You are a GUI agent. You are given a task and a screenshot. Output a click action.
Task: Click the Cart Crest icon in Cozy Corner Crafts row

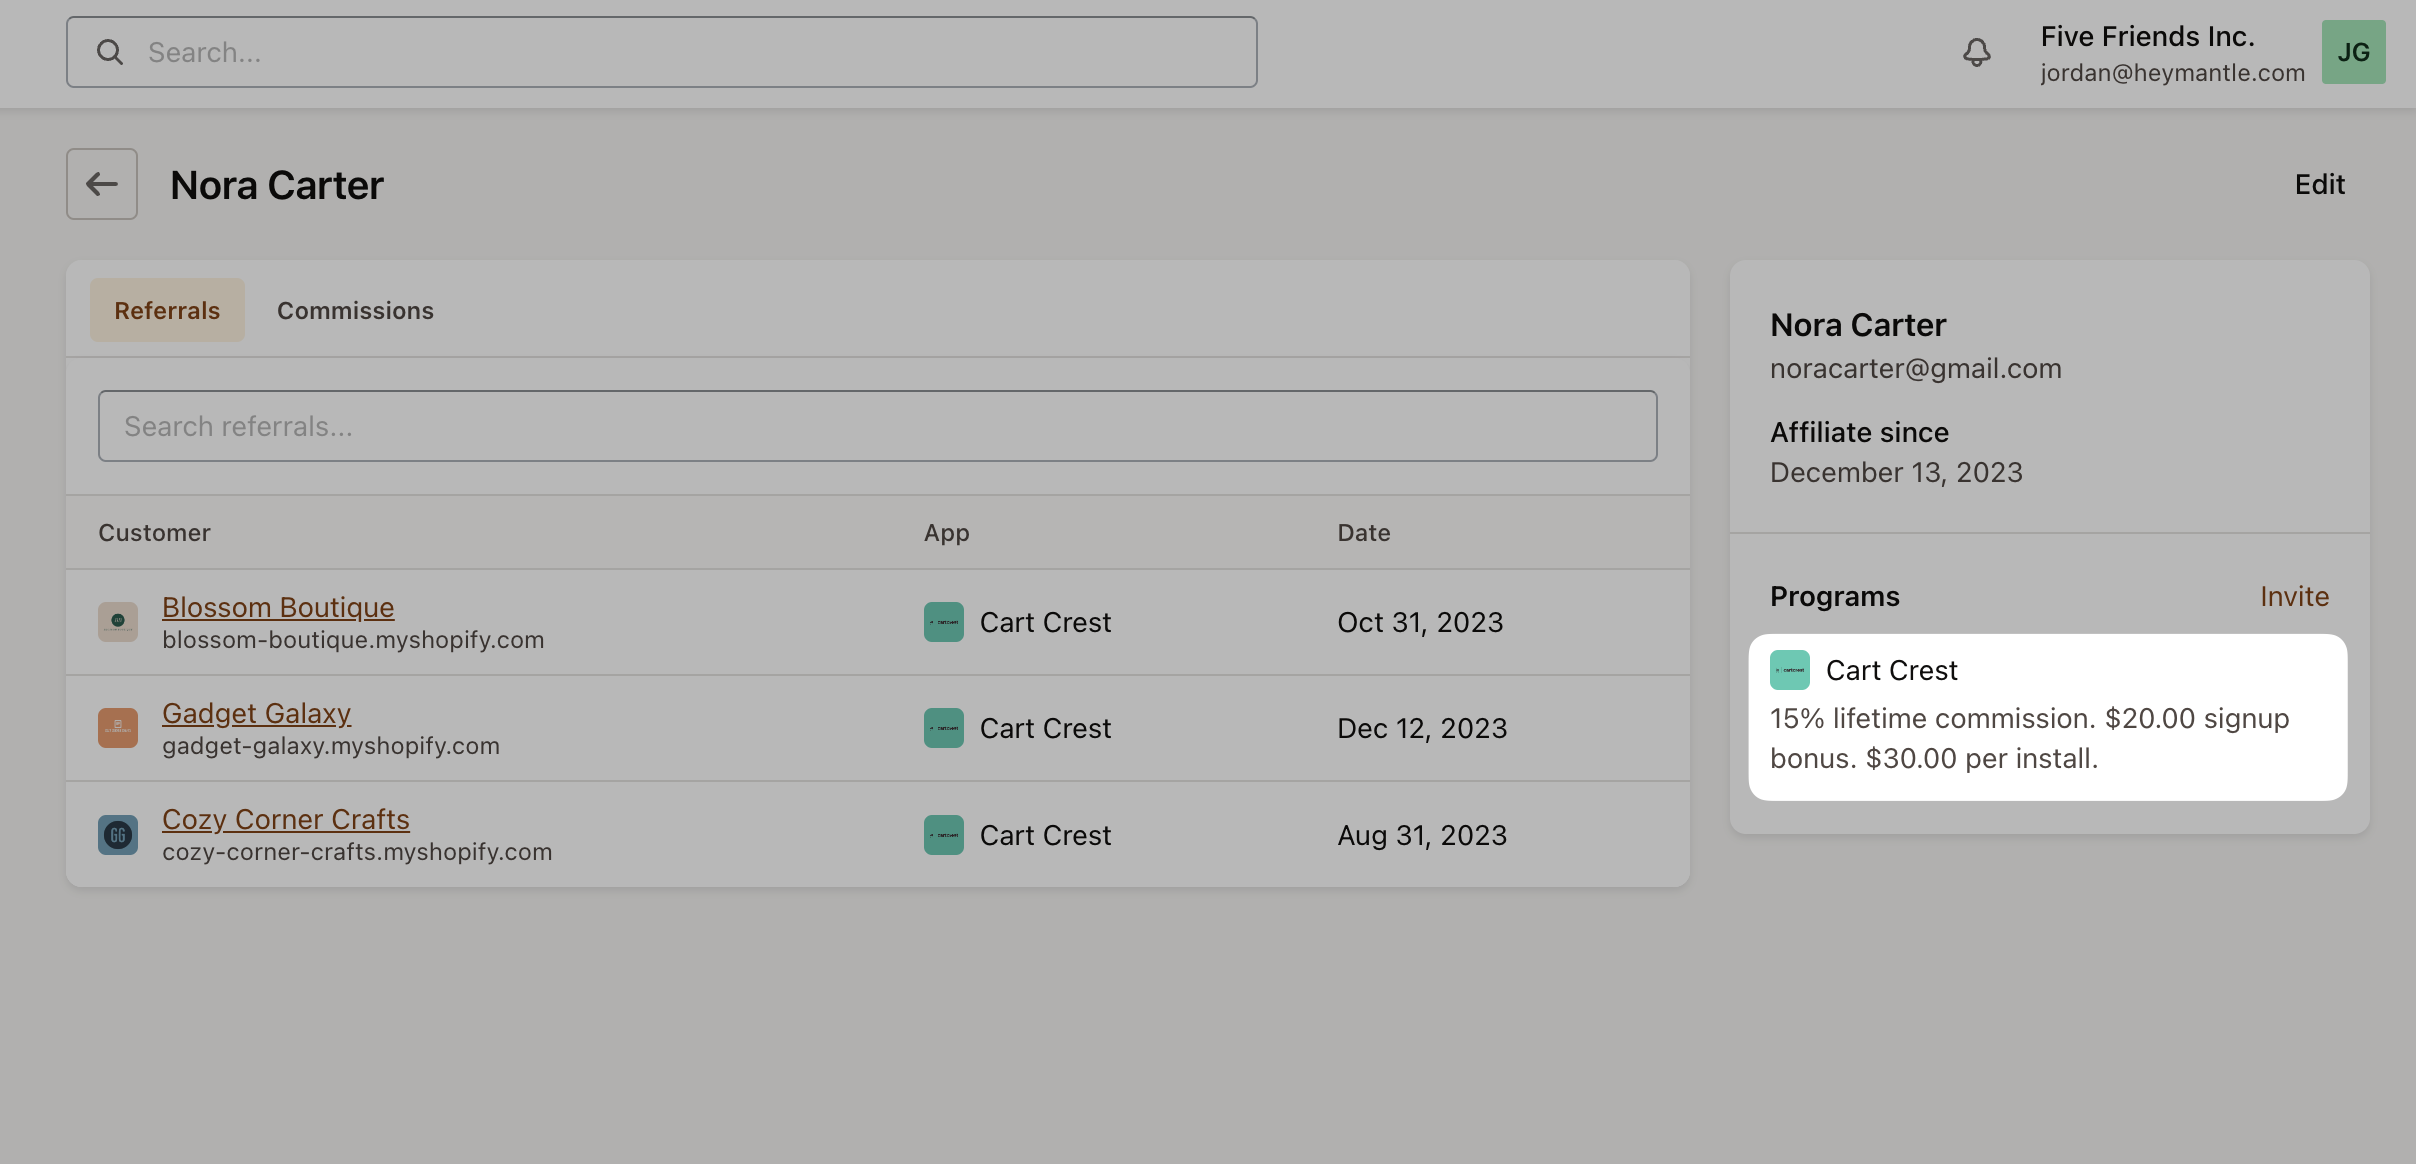[x=943, y=834]
